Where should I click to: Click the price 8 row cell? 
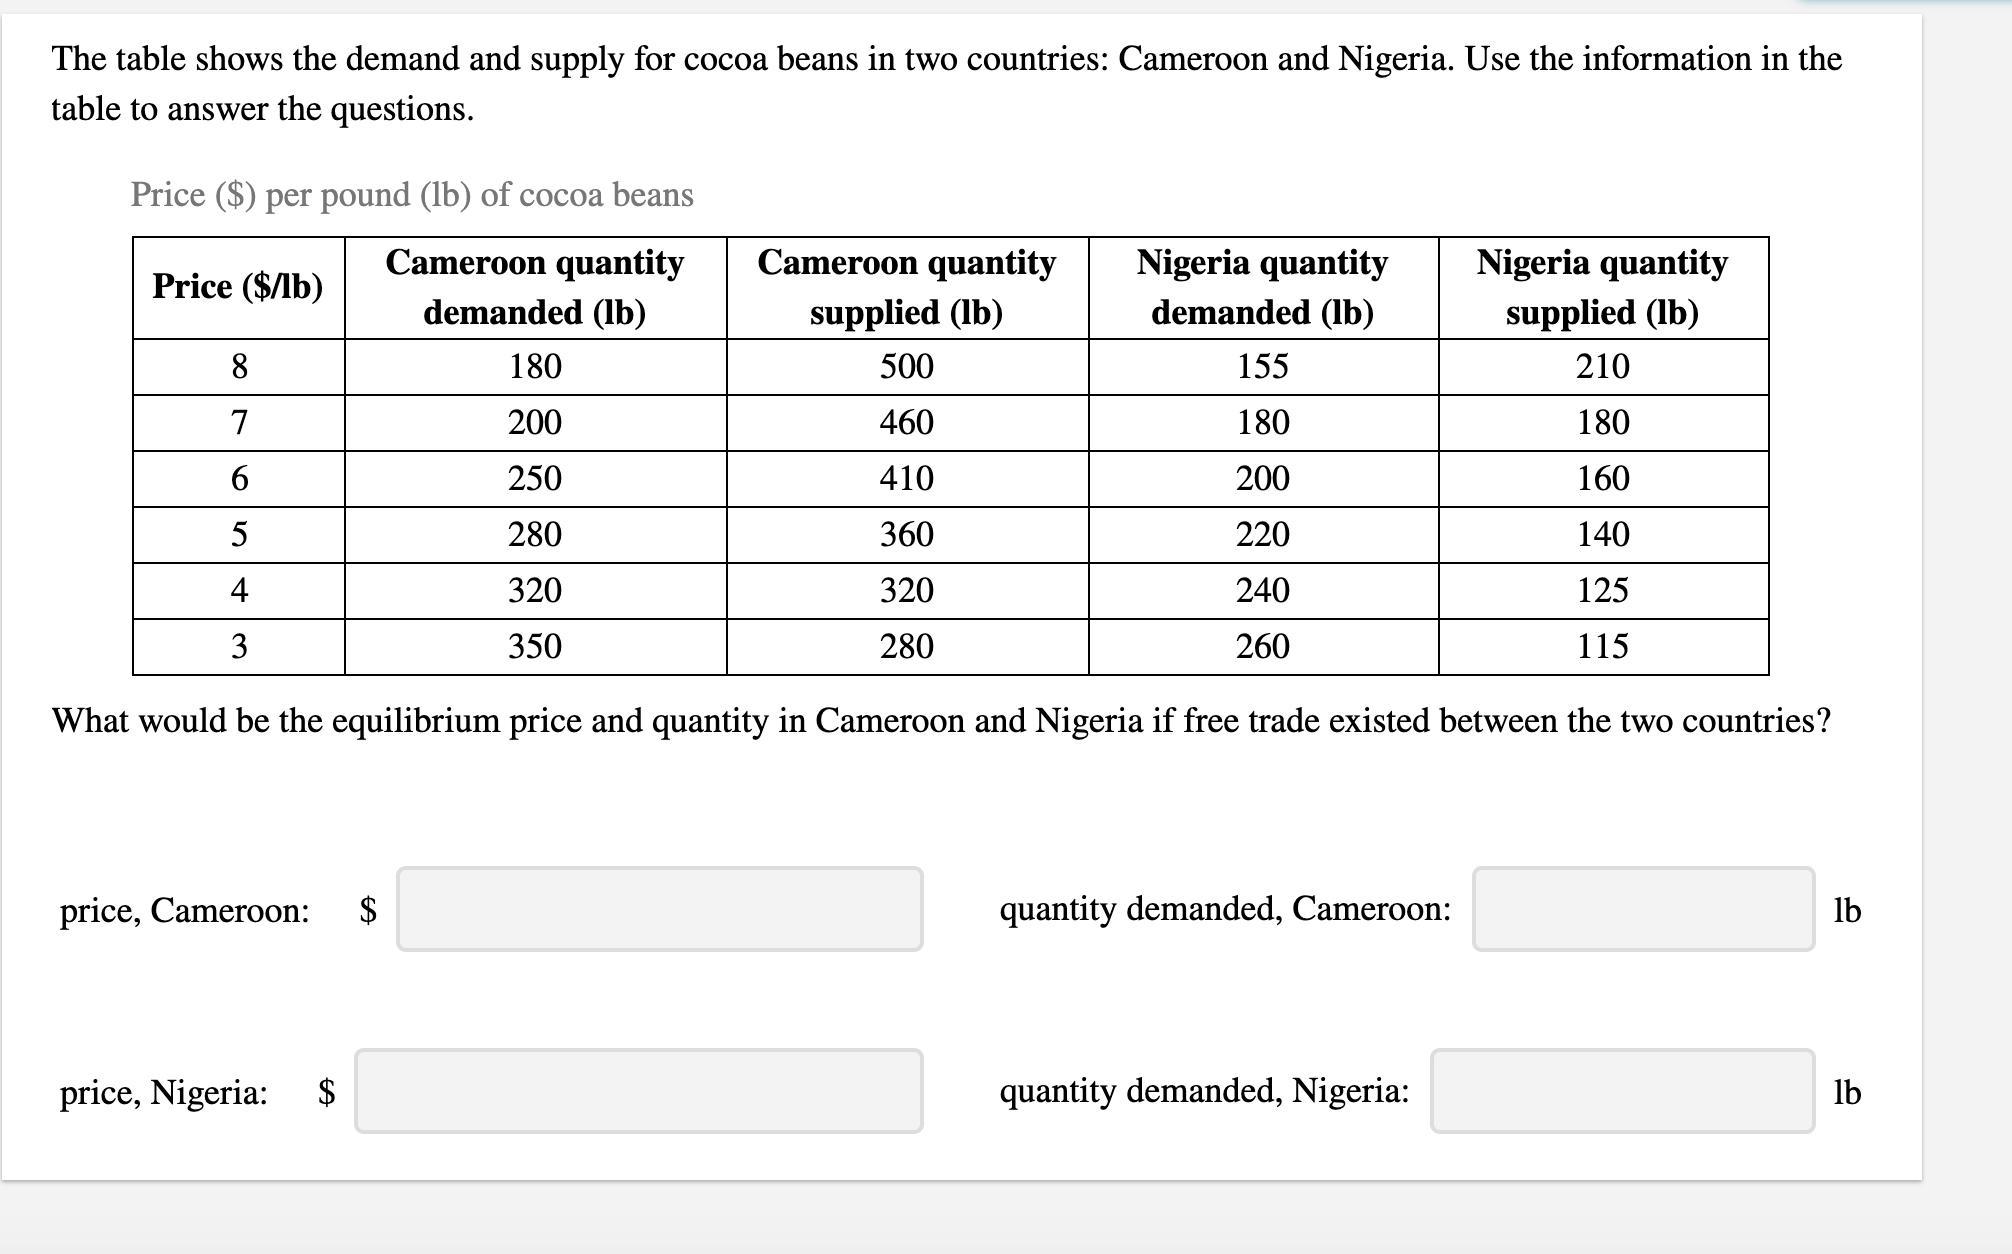click(239, 367)
